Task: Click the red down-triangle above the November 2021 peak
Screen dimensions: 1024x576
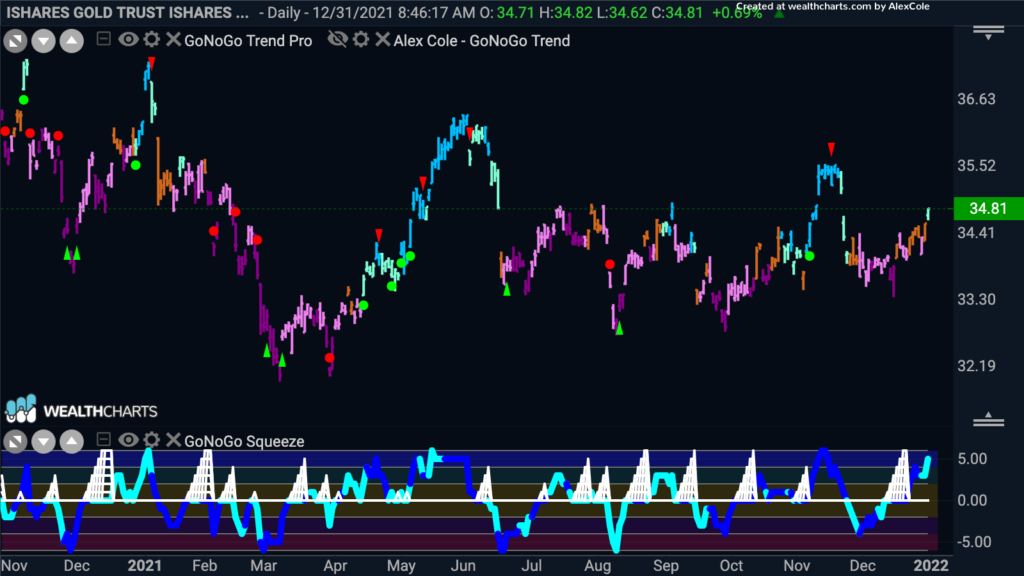Action: pyautogui.click(x=831, y=149)
